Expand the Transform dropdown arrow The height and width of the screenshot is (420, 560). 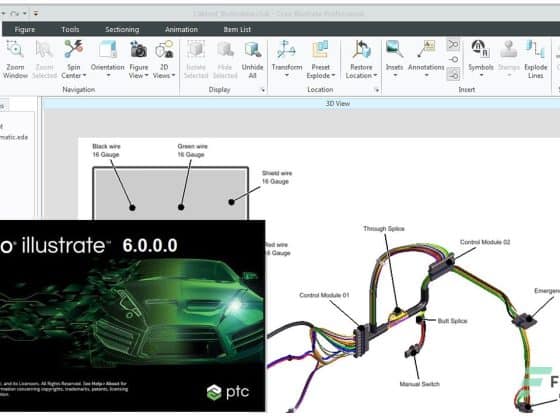287,75
